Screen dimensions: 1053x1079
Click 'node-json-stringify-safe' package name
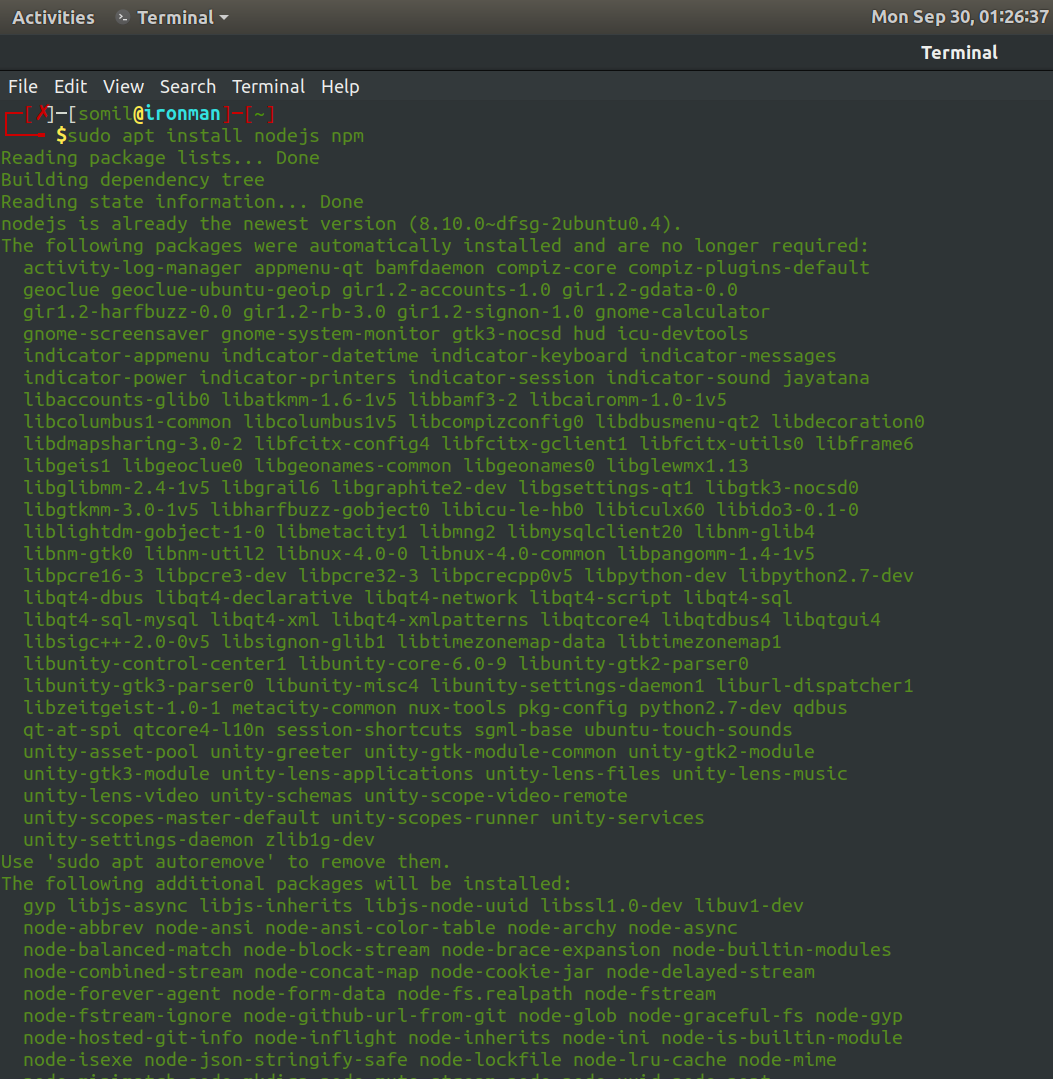(x=276, y=1060)
